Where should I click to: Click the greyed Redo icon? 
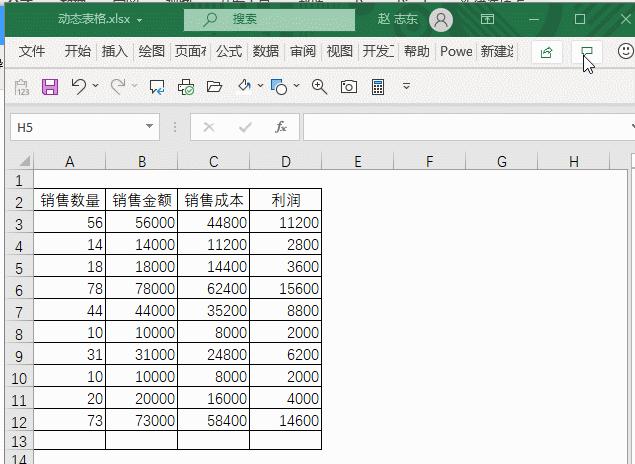118,86
